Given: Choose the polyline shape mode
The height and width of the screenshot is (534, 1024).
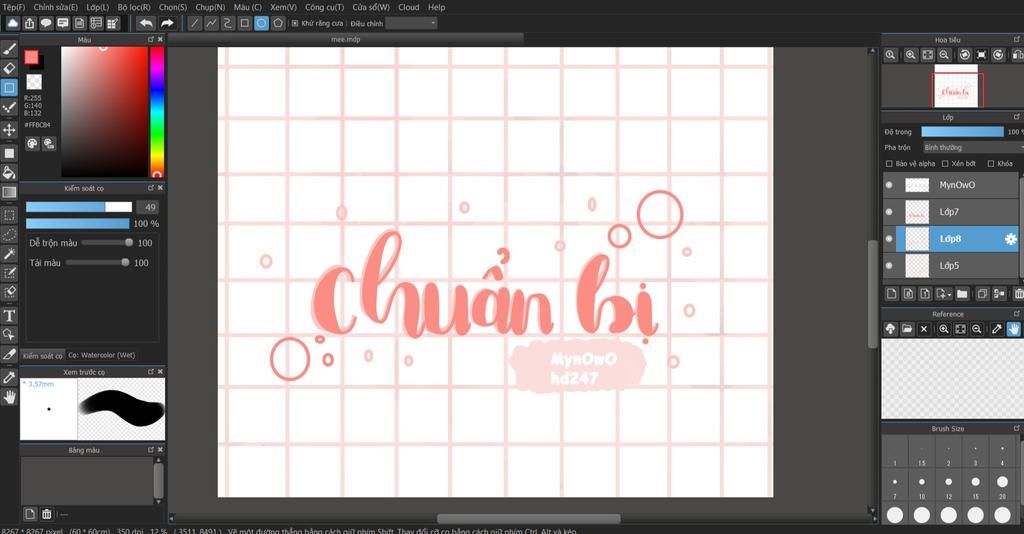Looking at the screenshot, I should point(212,24).
